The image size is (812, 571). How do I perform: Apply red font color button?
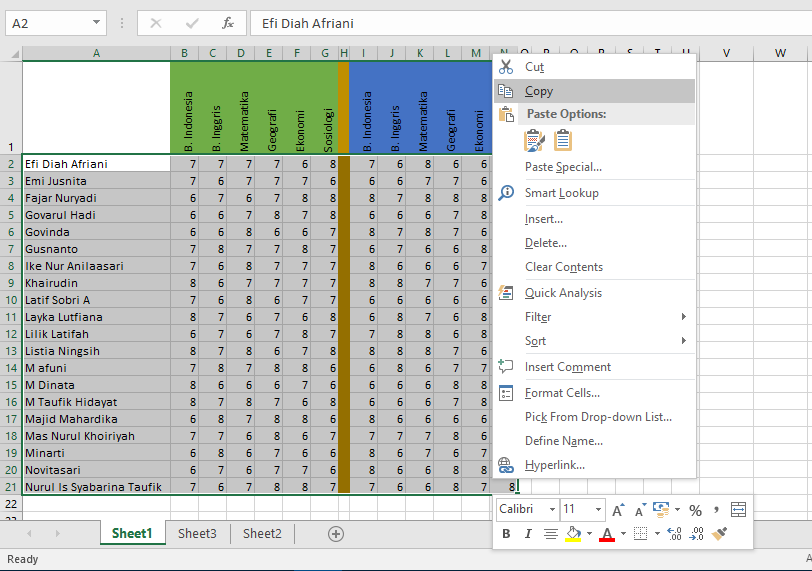[607, 534]
